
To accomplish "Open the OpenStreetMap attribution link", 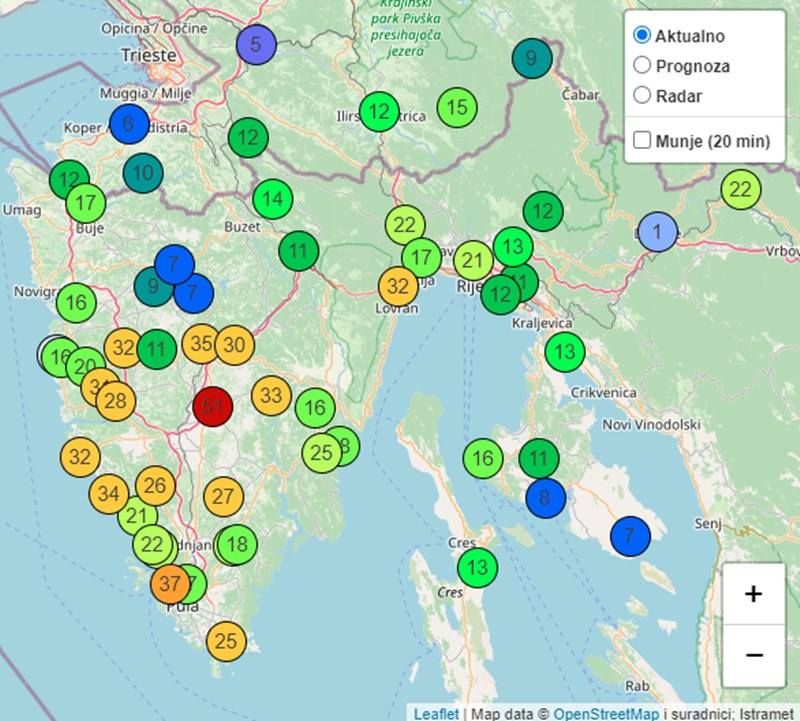I will pos(606,713).
